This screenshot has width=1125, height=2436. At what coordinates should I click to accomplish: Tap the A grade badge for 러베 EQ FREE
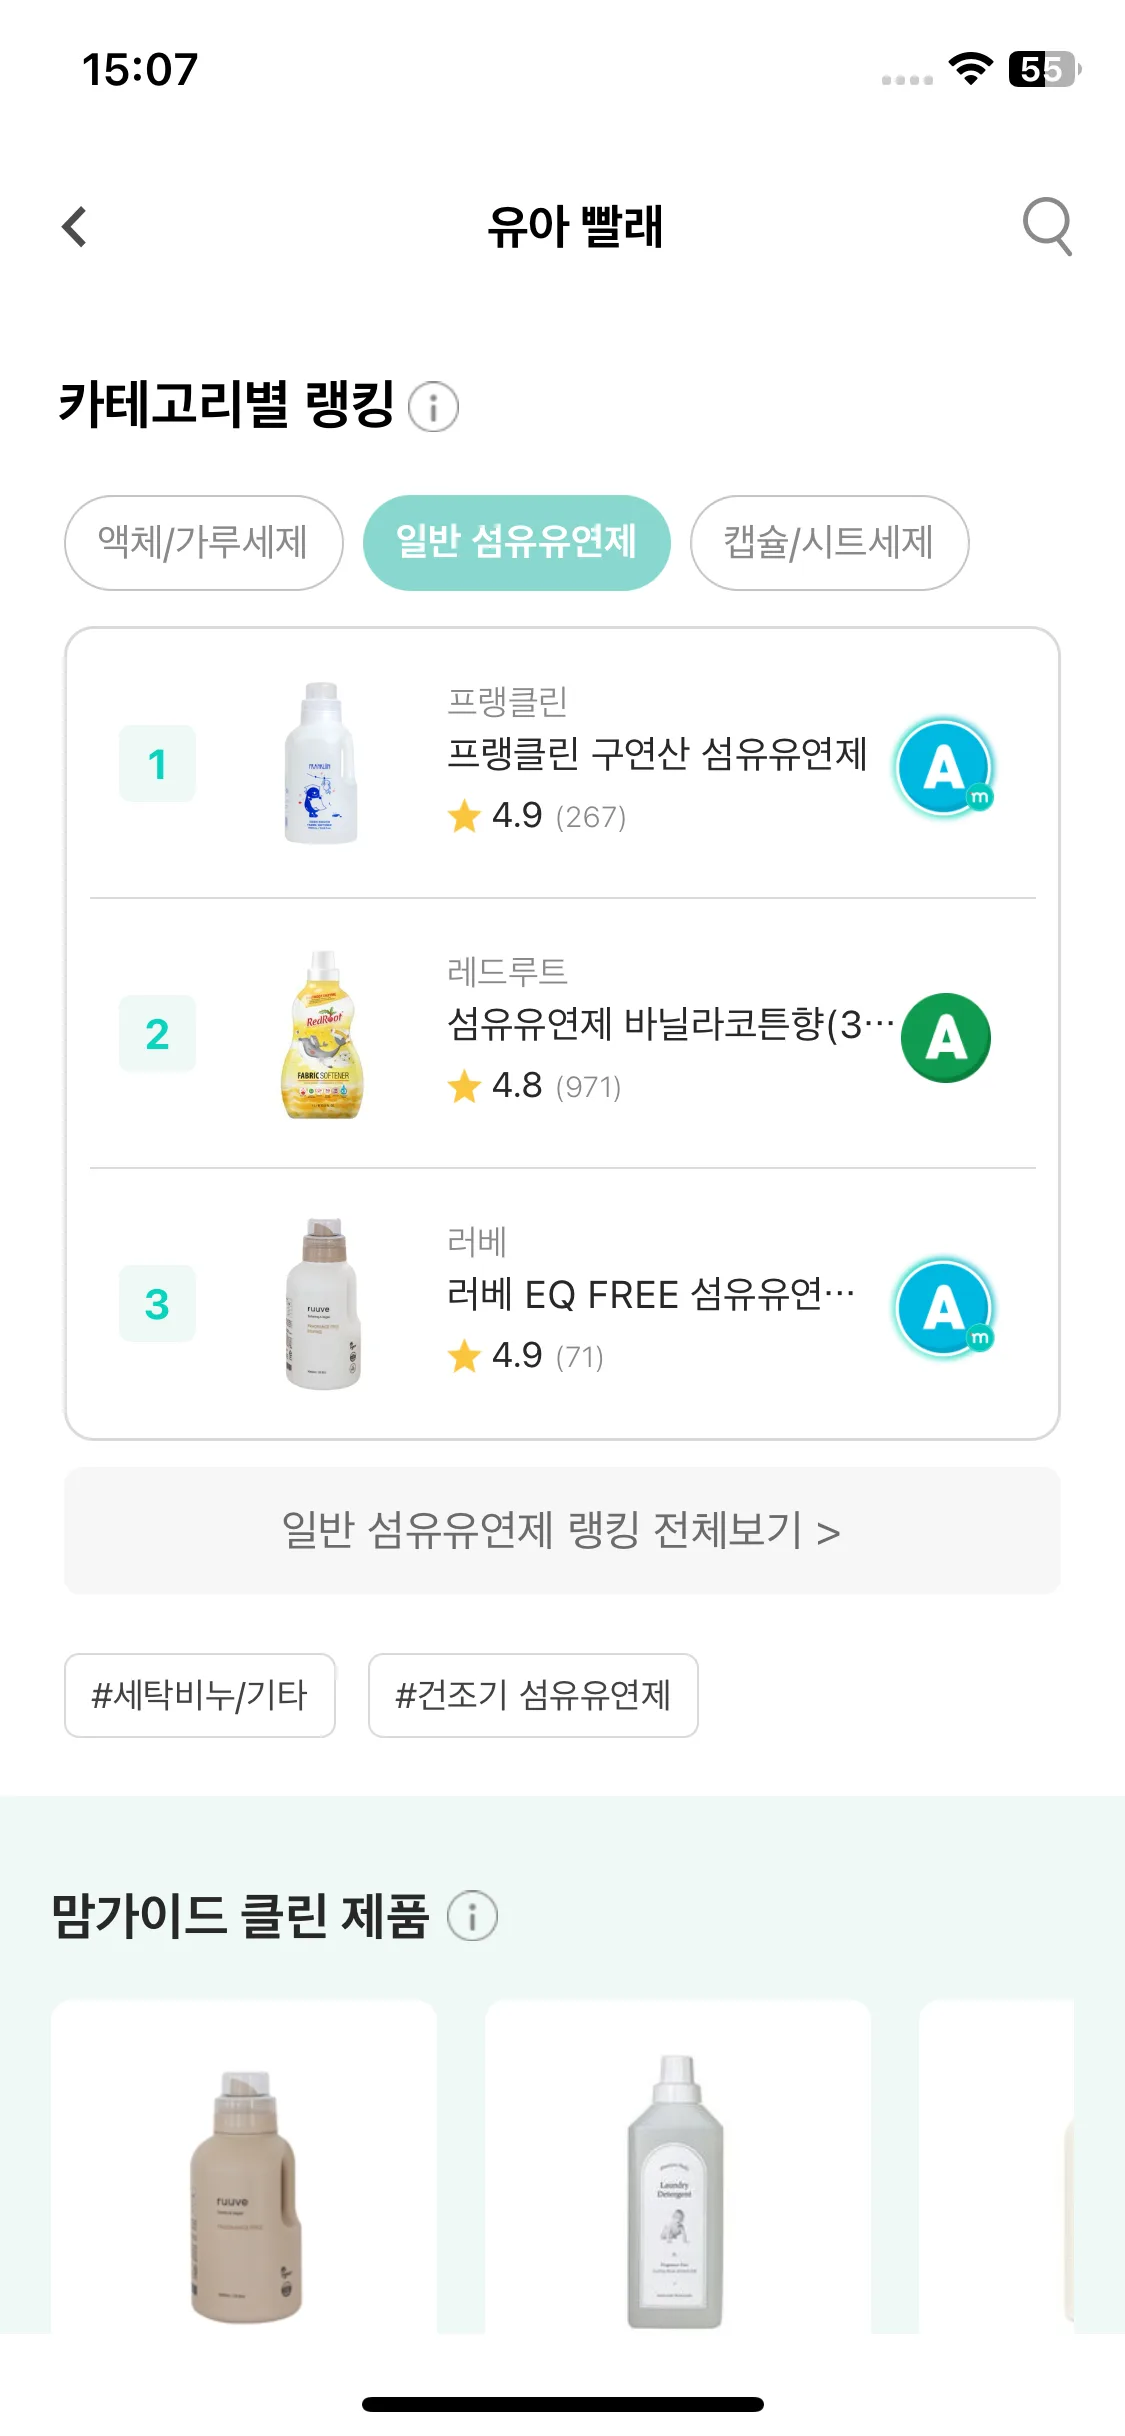945,1308
